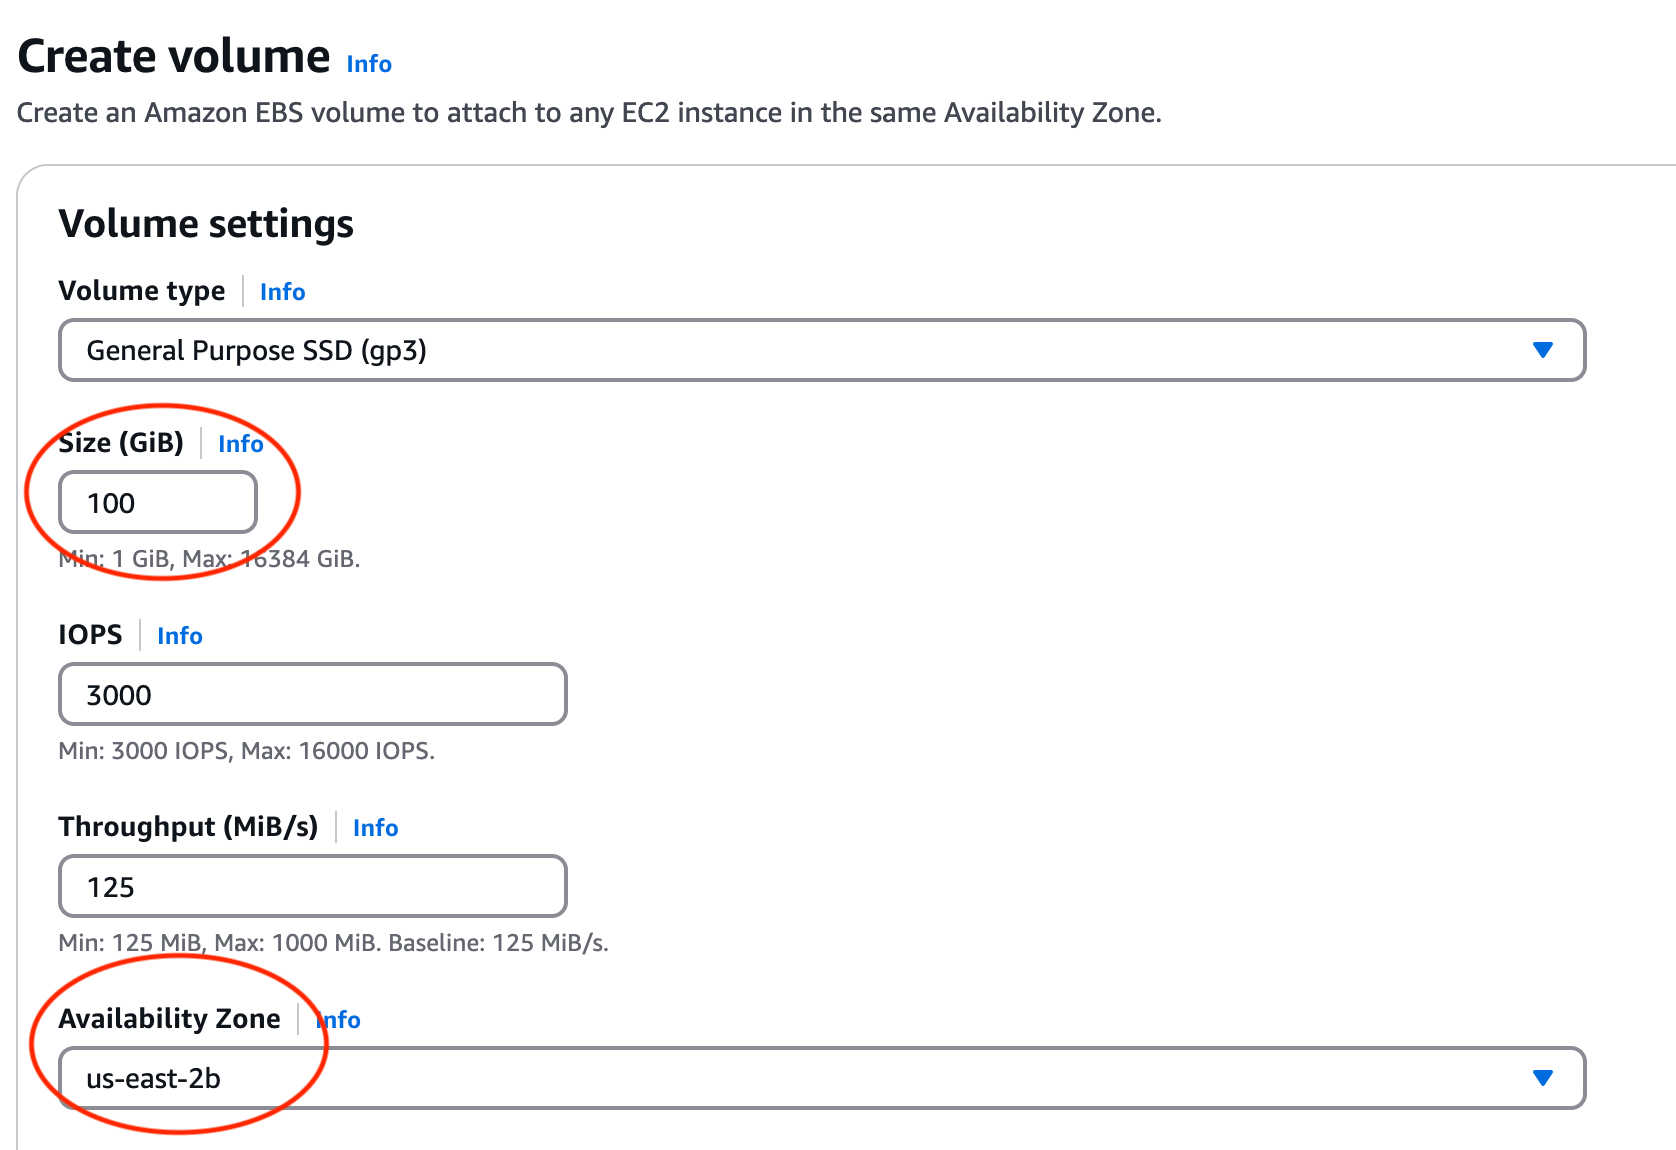Click the Availability Zone field label
This screenshot has height=1150, width=1676.
click(169, 1019)
